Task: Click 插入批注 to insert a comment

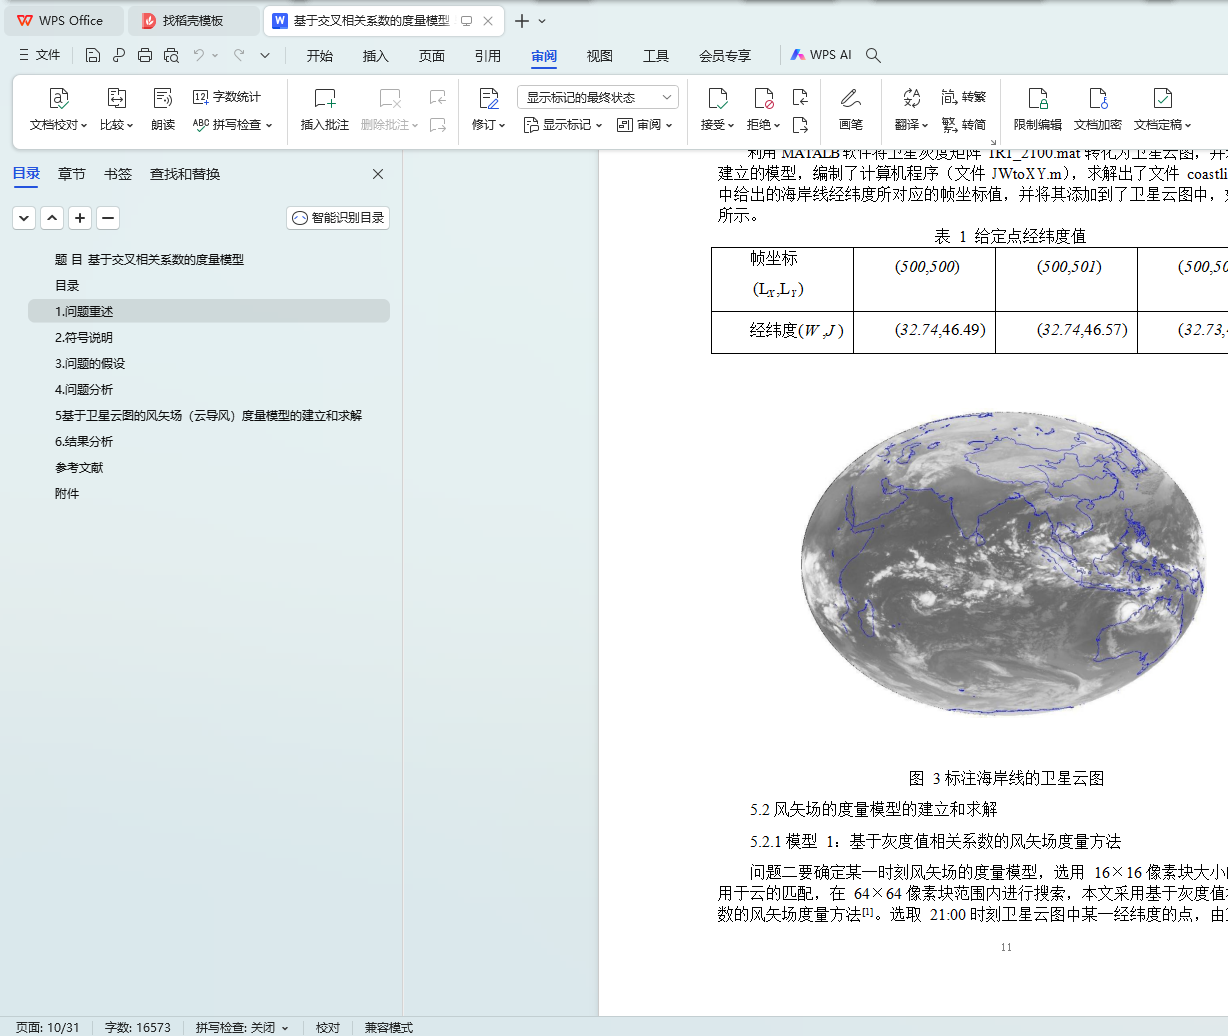Action: 325,110
